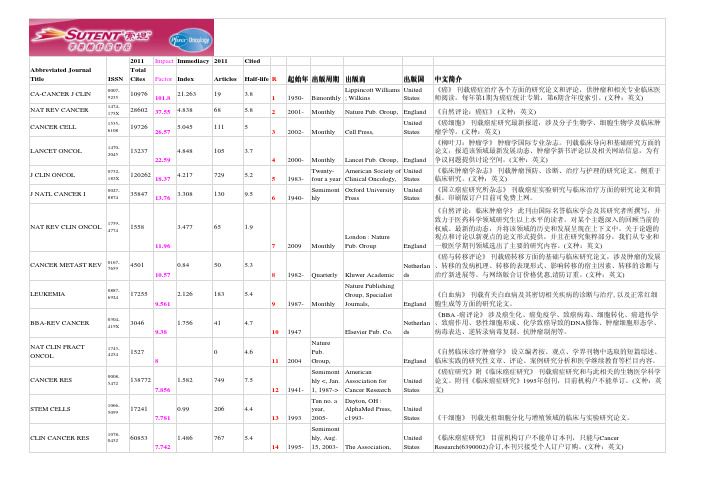Click the 'Cited Half-life' column header
This screenshot has width=713, height=504.
pyautogui.click(x=256, y=70)
